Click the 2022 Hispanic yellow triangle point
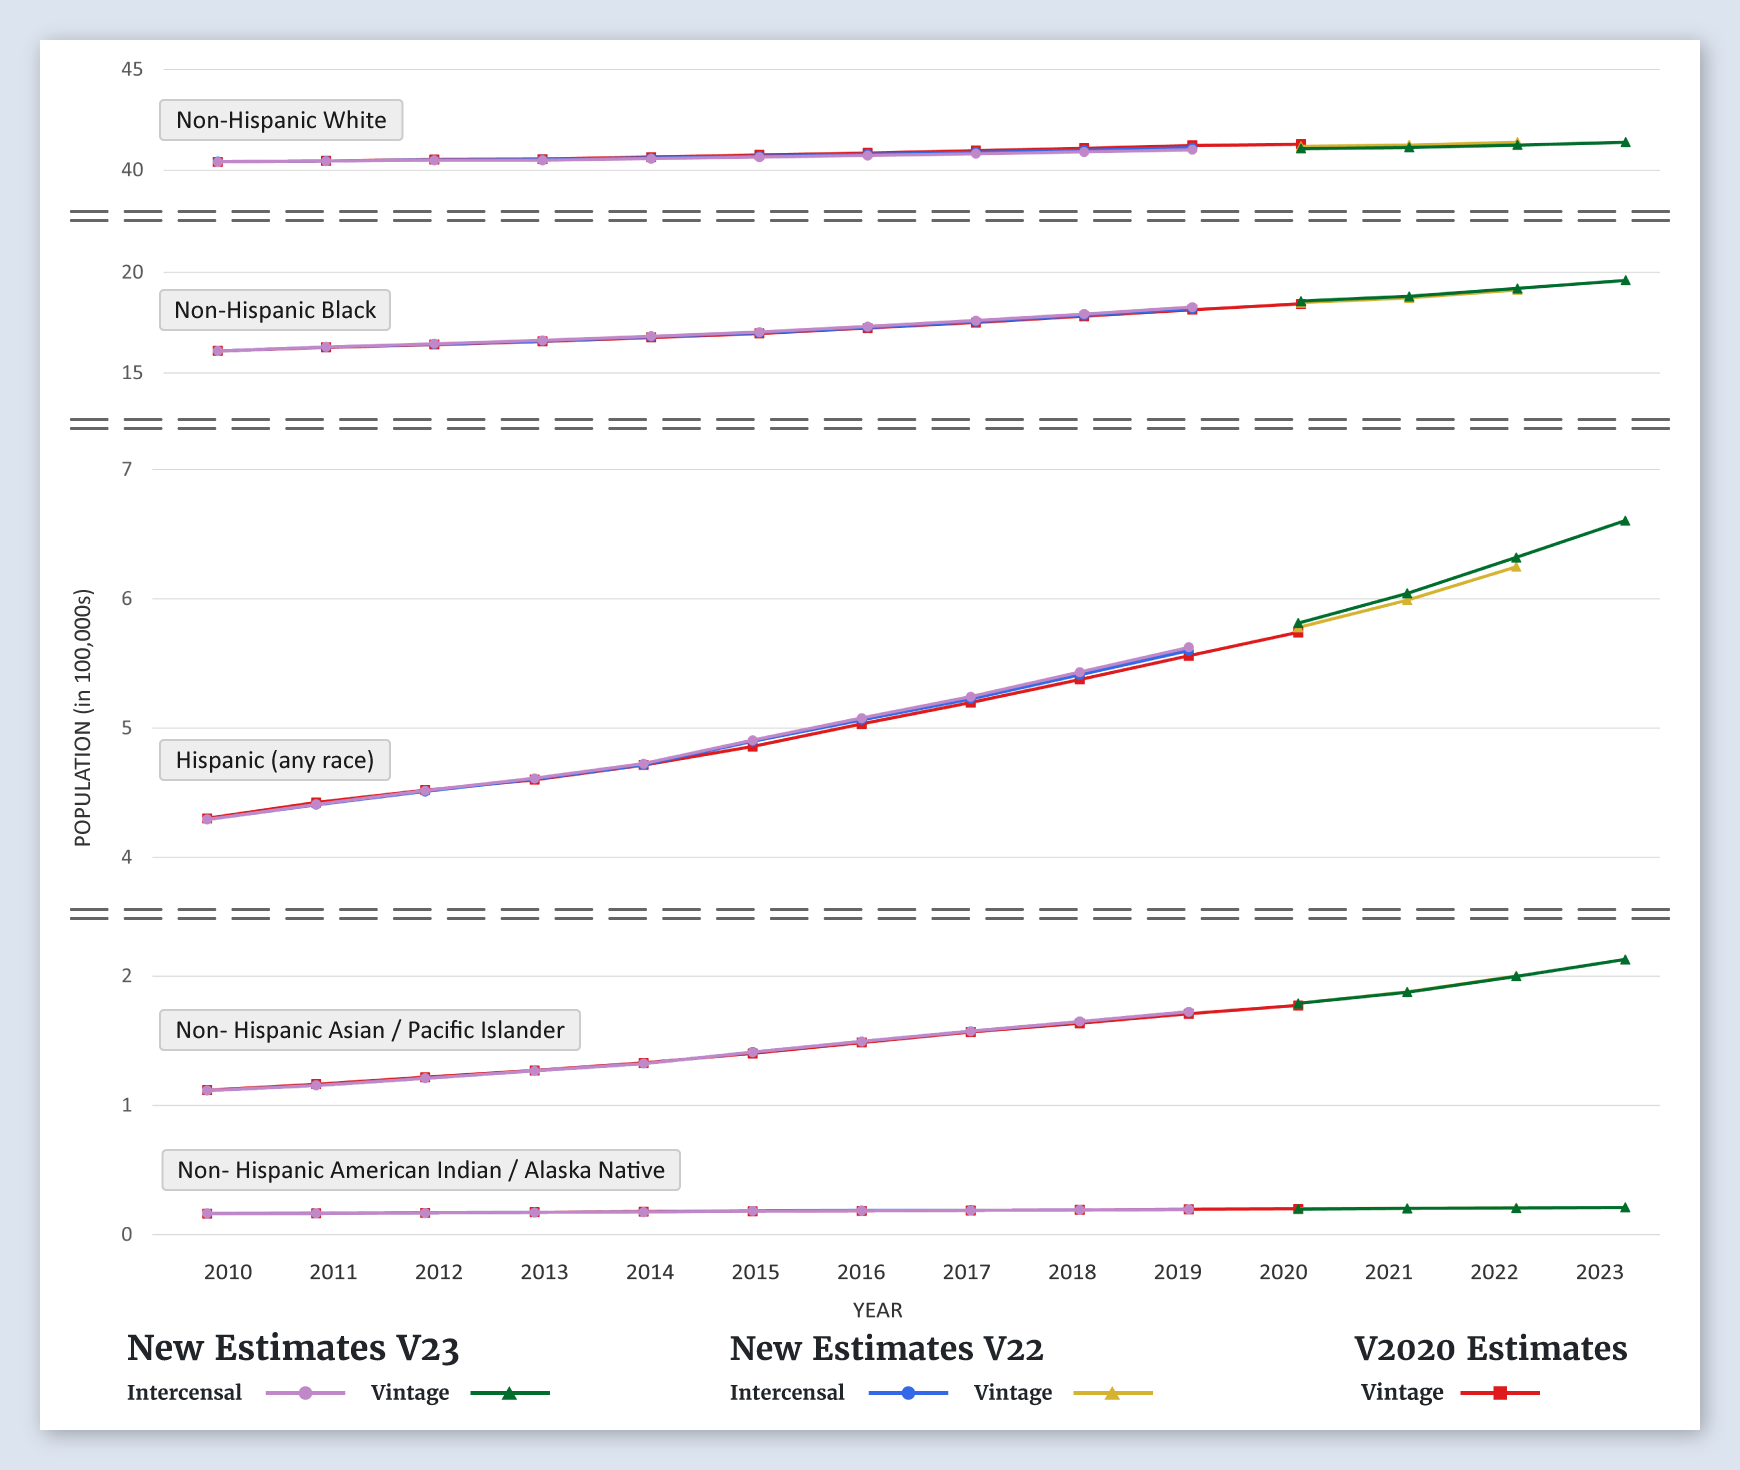The image size is (1740, 1470). click(x=1515, y=567)
